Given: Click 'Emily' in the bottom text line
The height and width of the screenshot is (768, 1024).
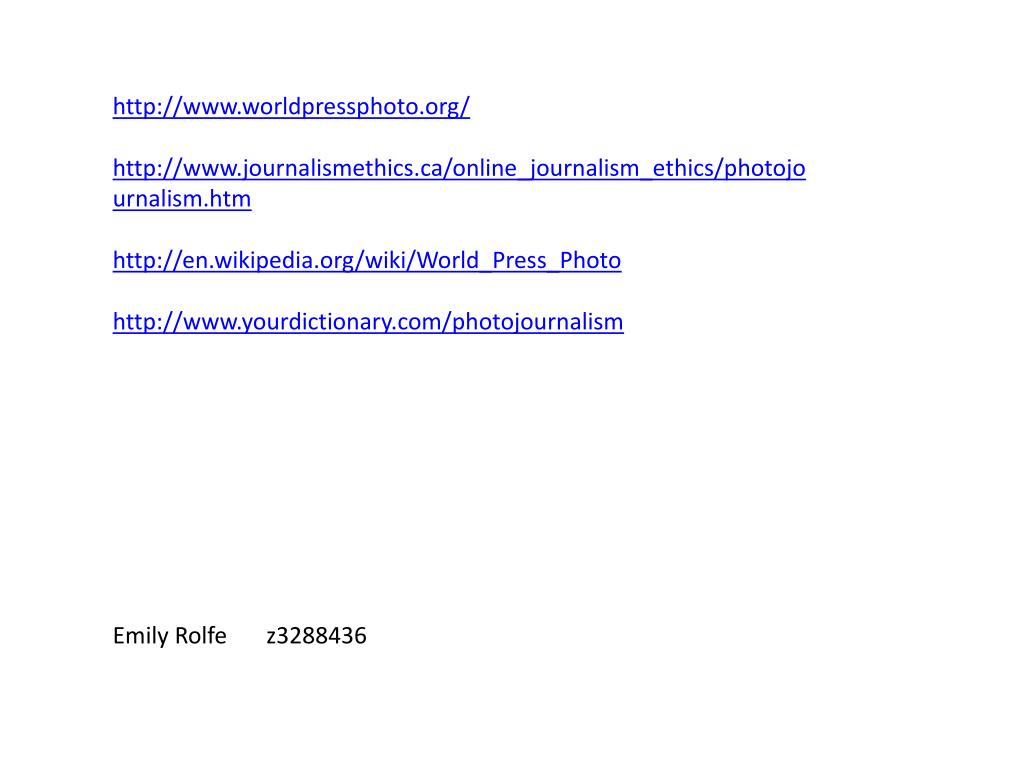Looking at the screenshot, I should coord(140,635).
